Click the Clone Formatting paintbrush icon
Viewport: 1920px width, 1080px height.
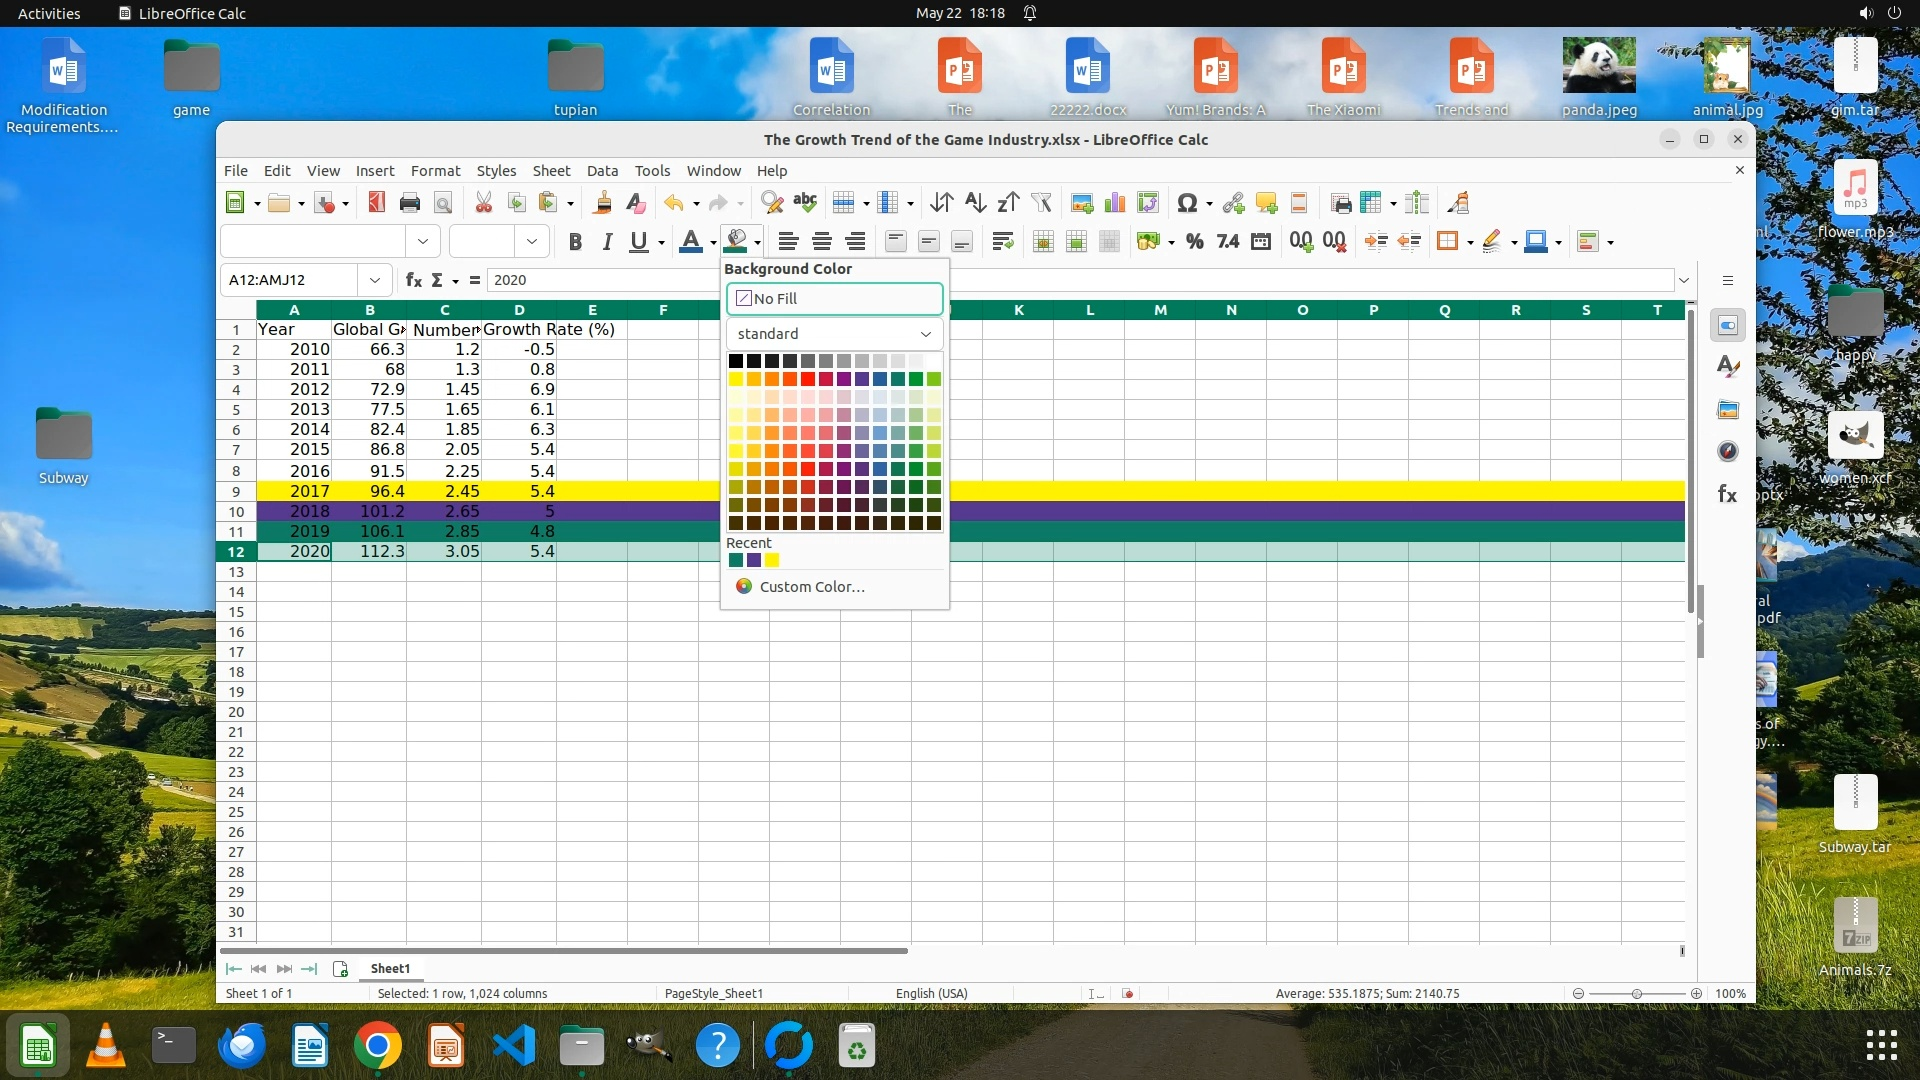[x=602, y=203]
